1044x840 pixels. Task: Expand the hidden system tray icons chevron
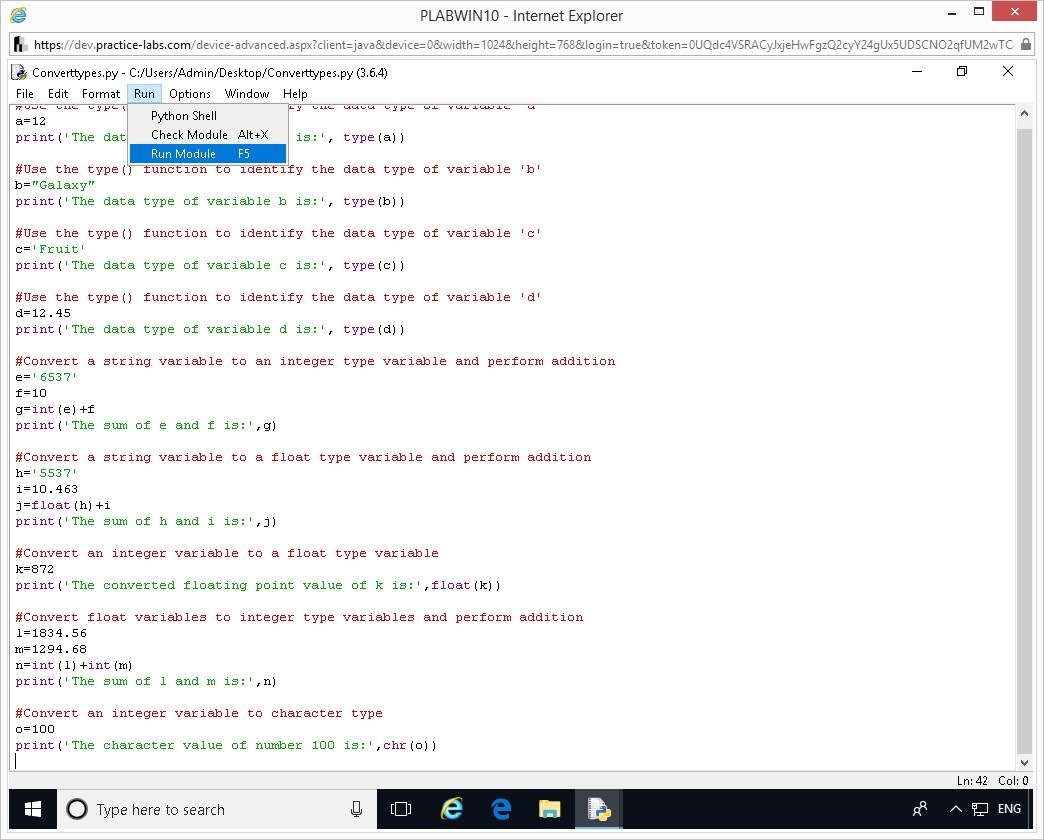(x=955, y=809)
